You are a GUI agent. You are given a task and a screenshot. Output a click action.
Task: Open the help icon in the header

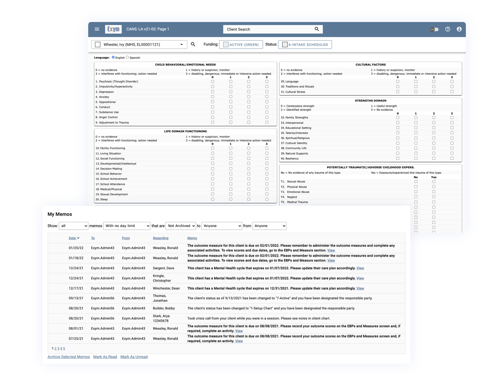click(447, 29)
